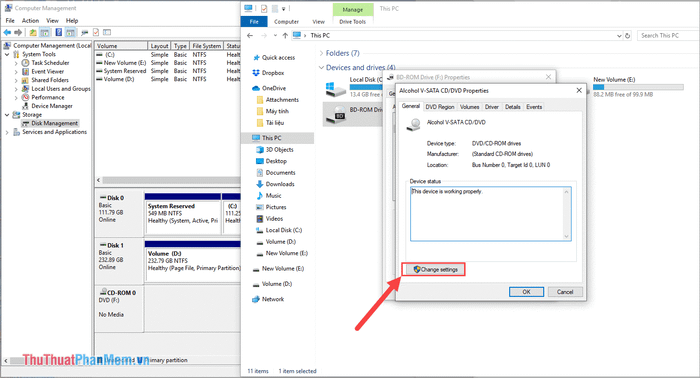Click Explorer back navigation arrow
700x378 pixels.
click(250, 35)
